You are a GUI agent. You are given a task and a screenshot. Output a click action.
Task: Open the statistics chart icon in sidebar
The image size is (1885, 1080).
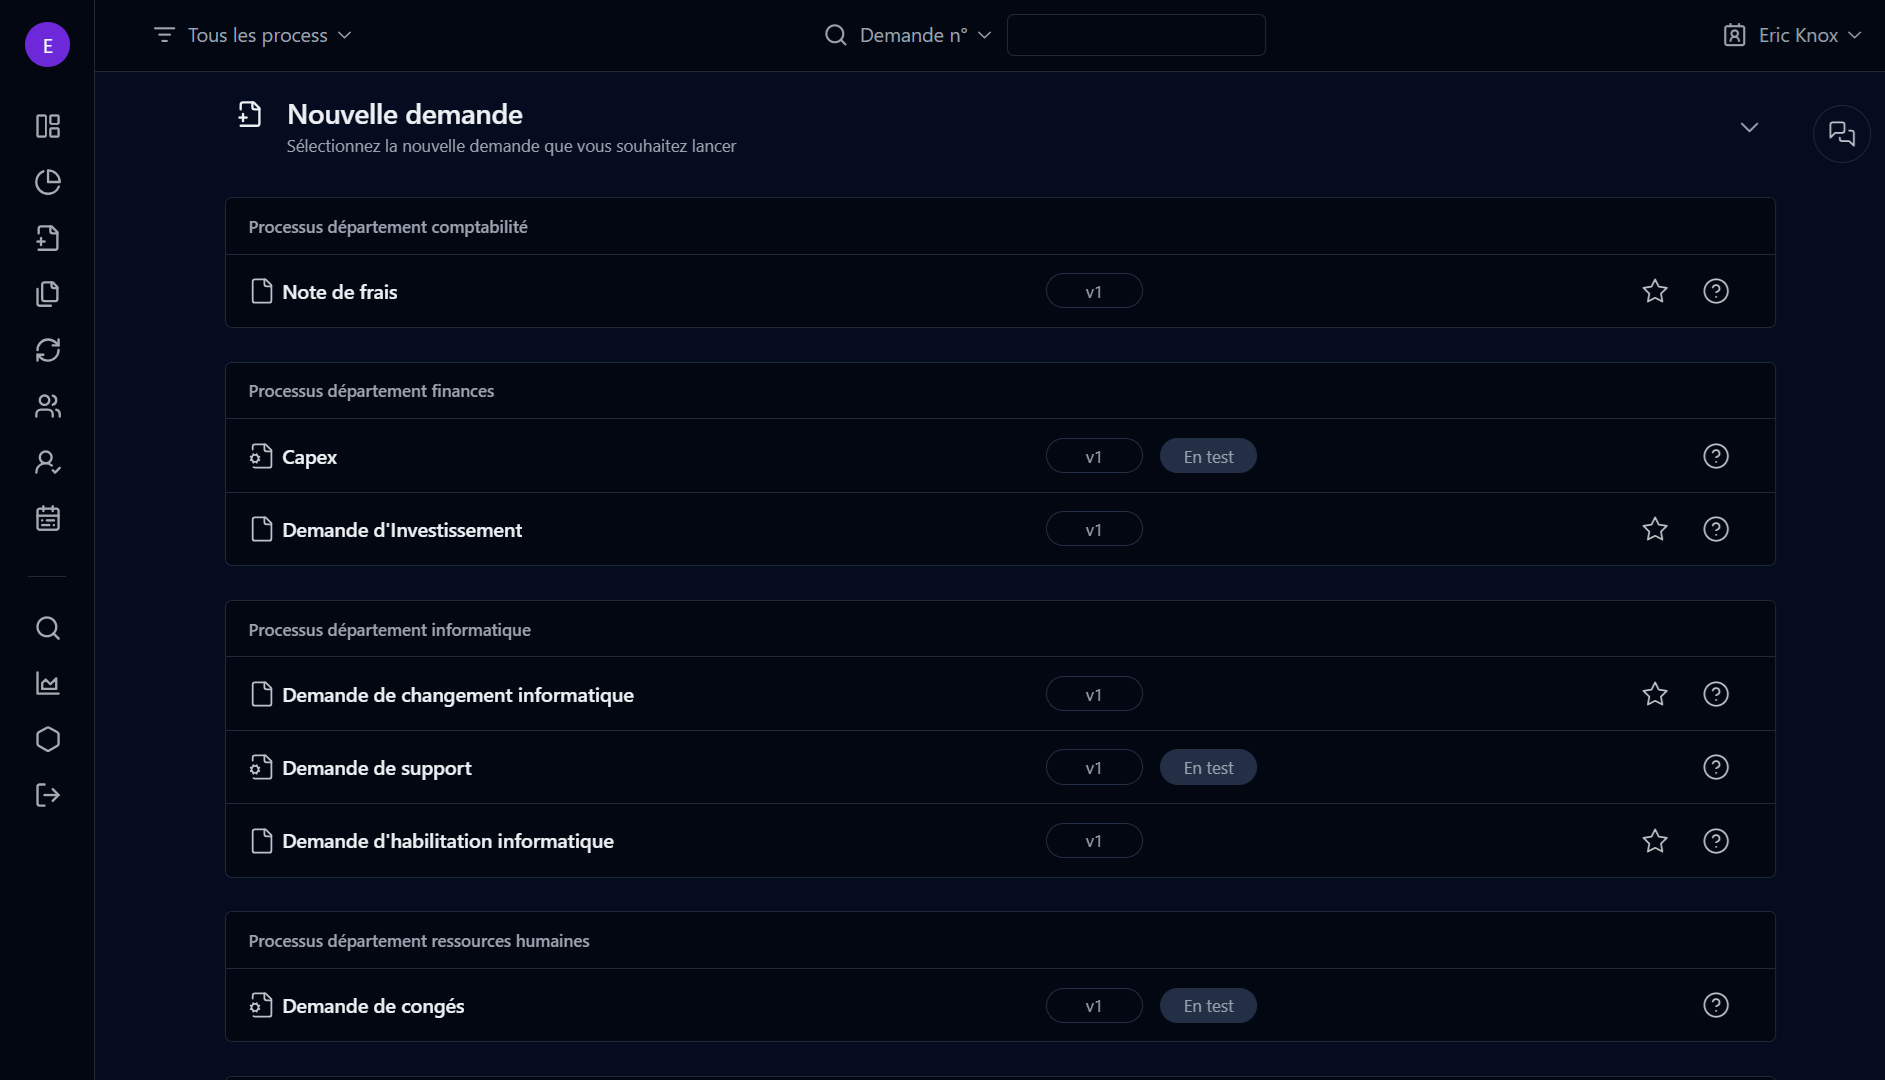coord(48,683)
